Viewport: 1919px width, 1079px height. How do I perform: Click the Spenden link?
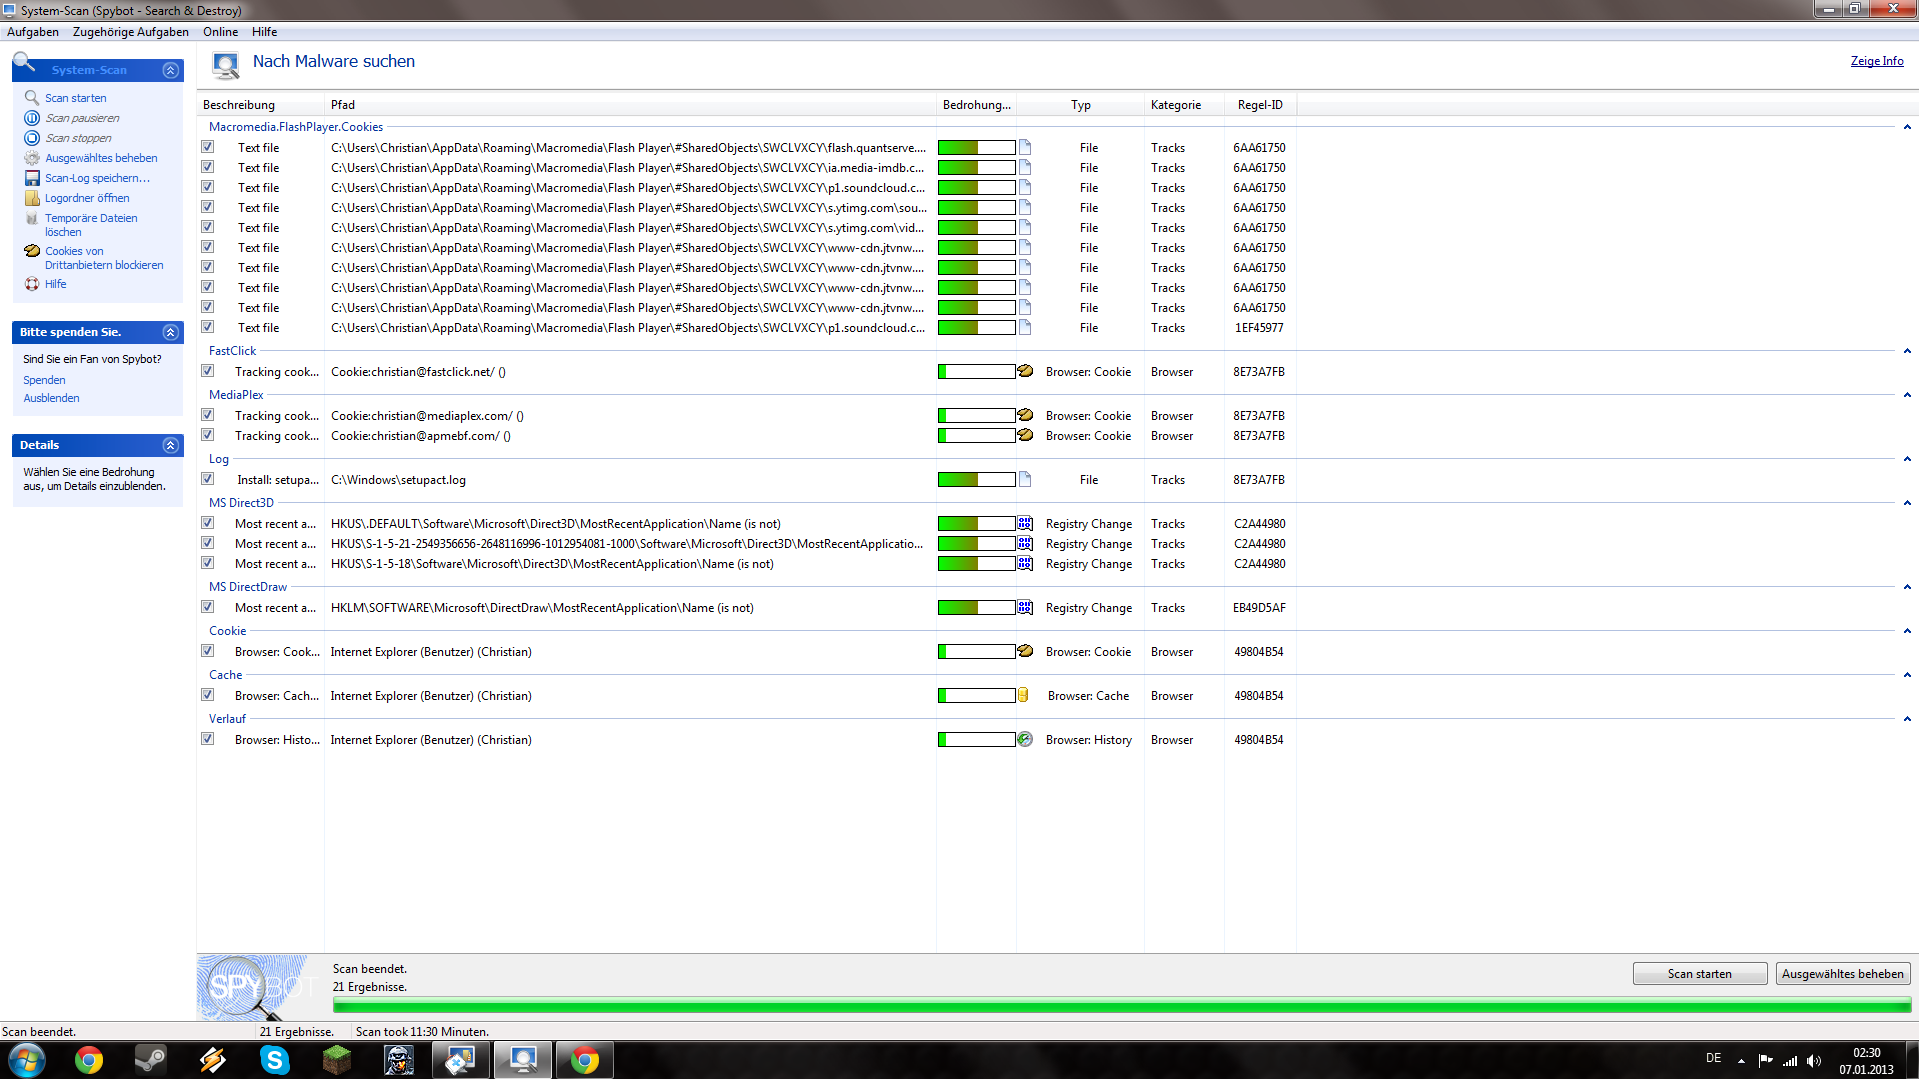point(44,380)
